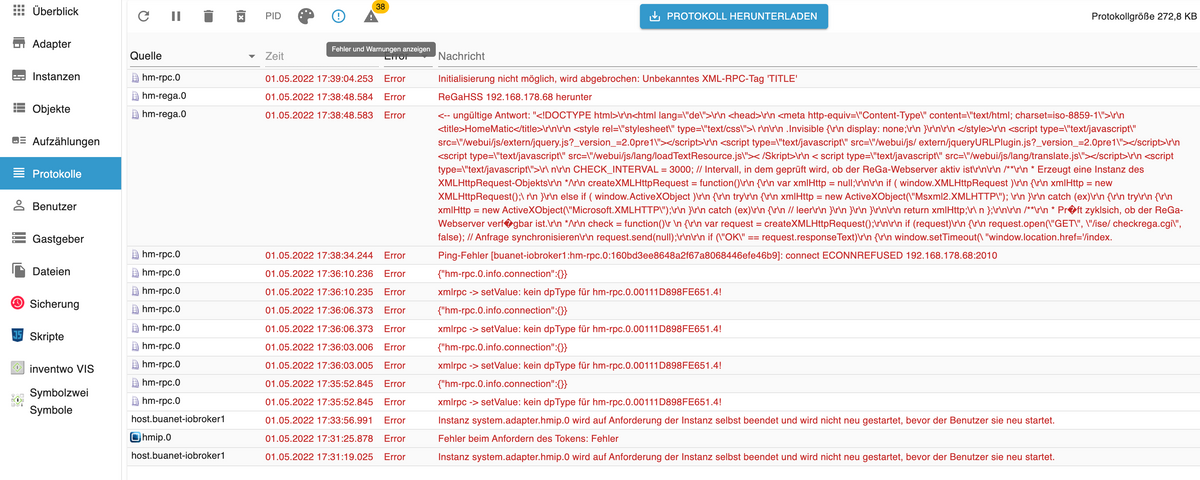Click the hmip.0 adapter icon in the log
Image resolution: width=1200 pixels, height=480 pixels.
137,438
